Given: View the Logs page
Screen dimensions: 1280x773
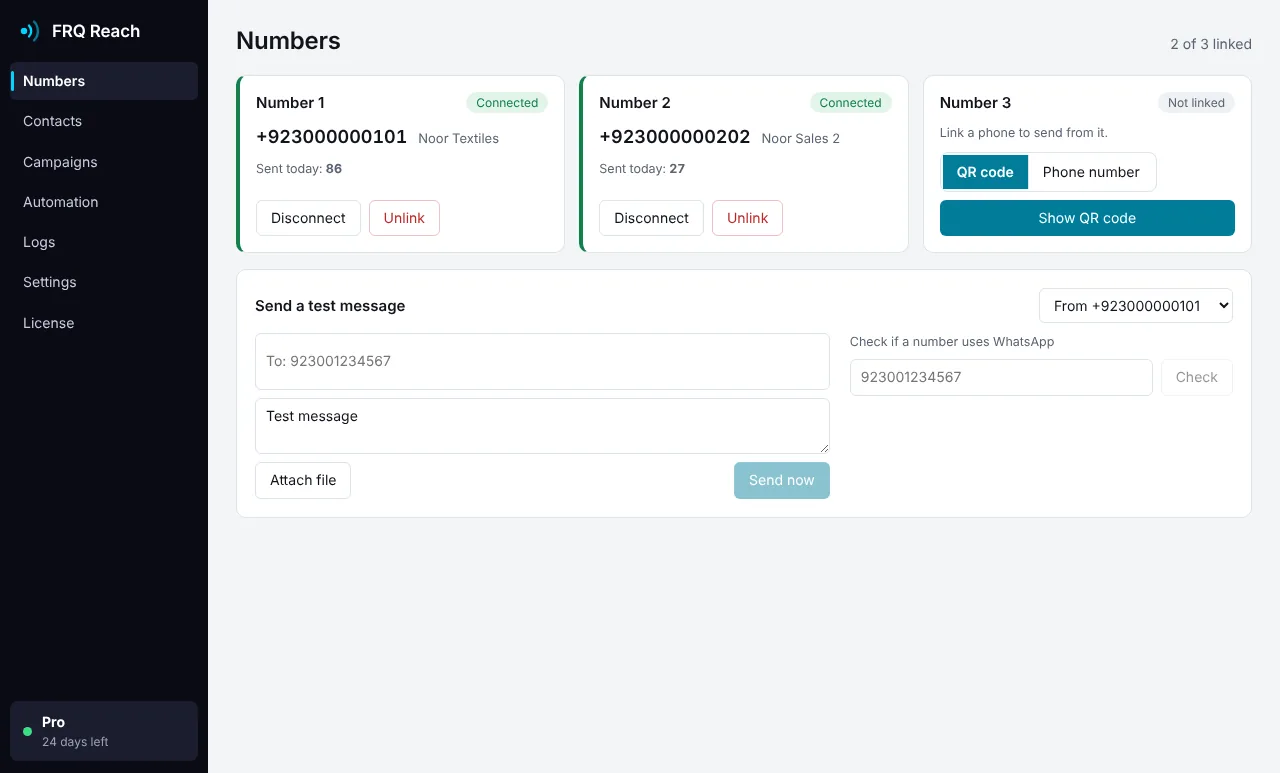Looking at the screenshot, I should tap(104, 242).
